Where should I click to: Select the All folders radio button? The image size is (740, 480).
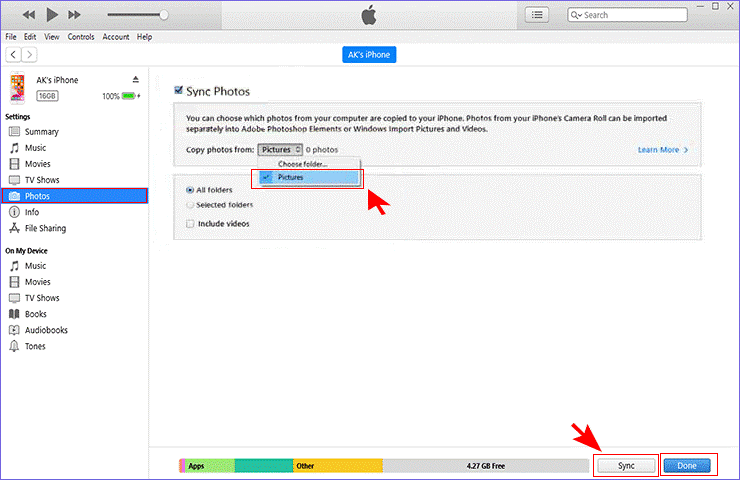(x=190, y=190)
